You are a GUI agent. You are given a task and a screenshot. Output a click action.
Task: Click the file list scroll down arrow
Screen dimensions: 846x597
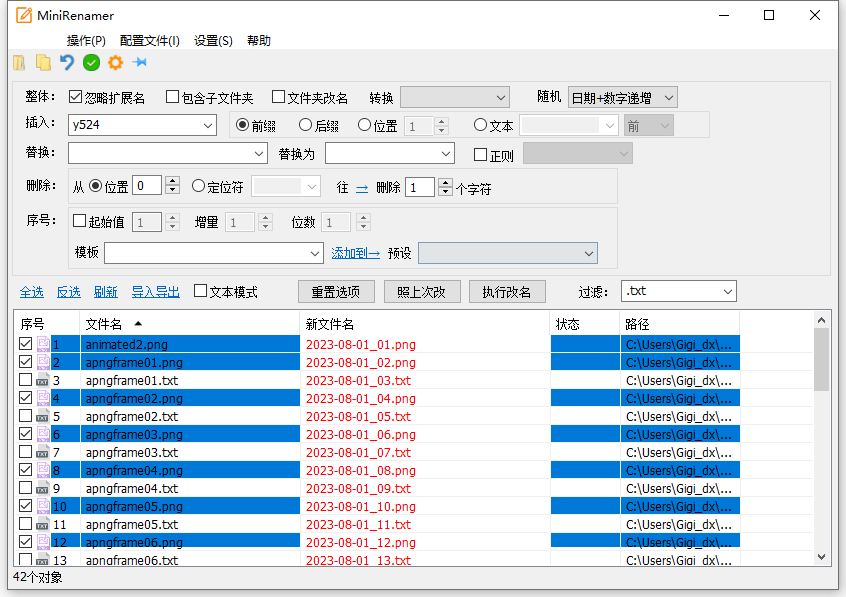(x=821, y=557)
